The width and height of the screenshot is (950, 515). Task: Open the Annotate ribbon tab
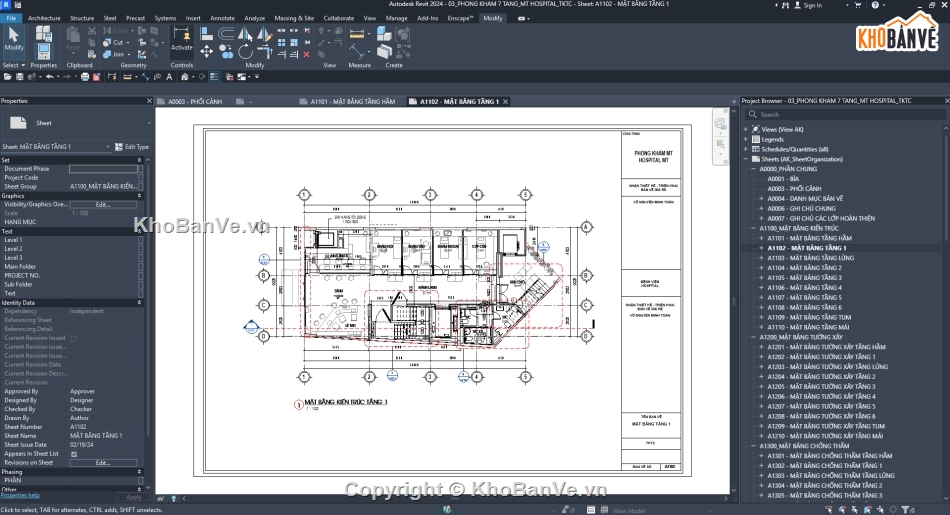click(x=222, y=18)
